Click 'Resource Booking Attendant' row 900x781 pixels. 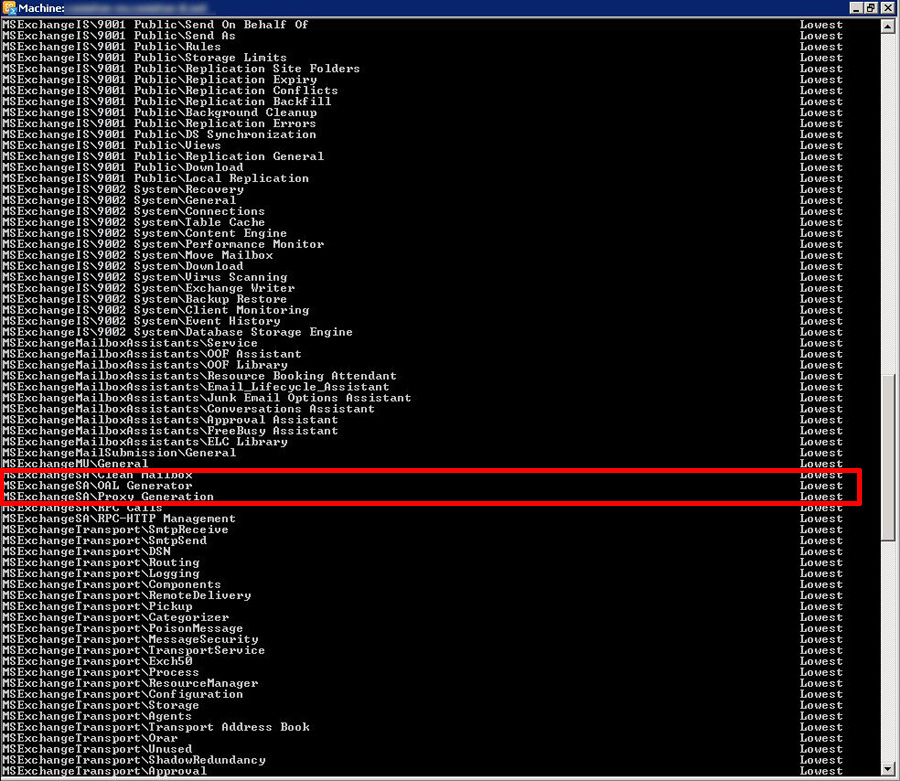(x=422, y=376)
